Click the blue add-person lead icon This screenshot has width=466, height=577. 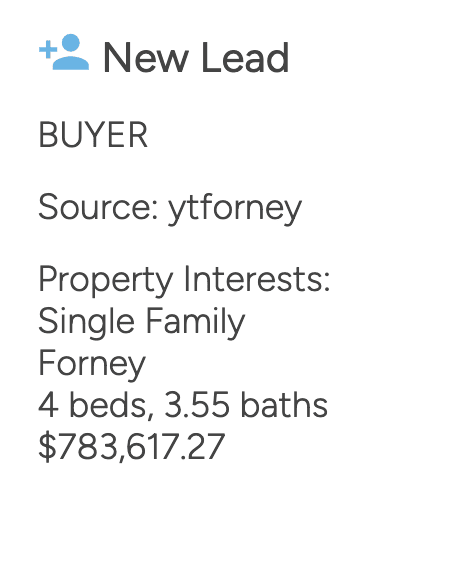click(64, 52)
